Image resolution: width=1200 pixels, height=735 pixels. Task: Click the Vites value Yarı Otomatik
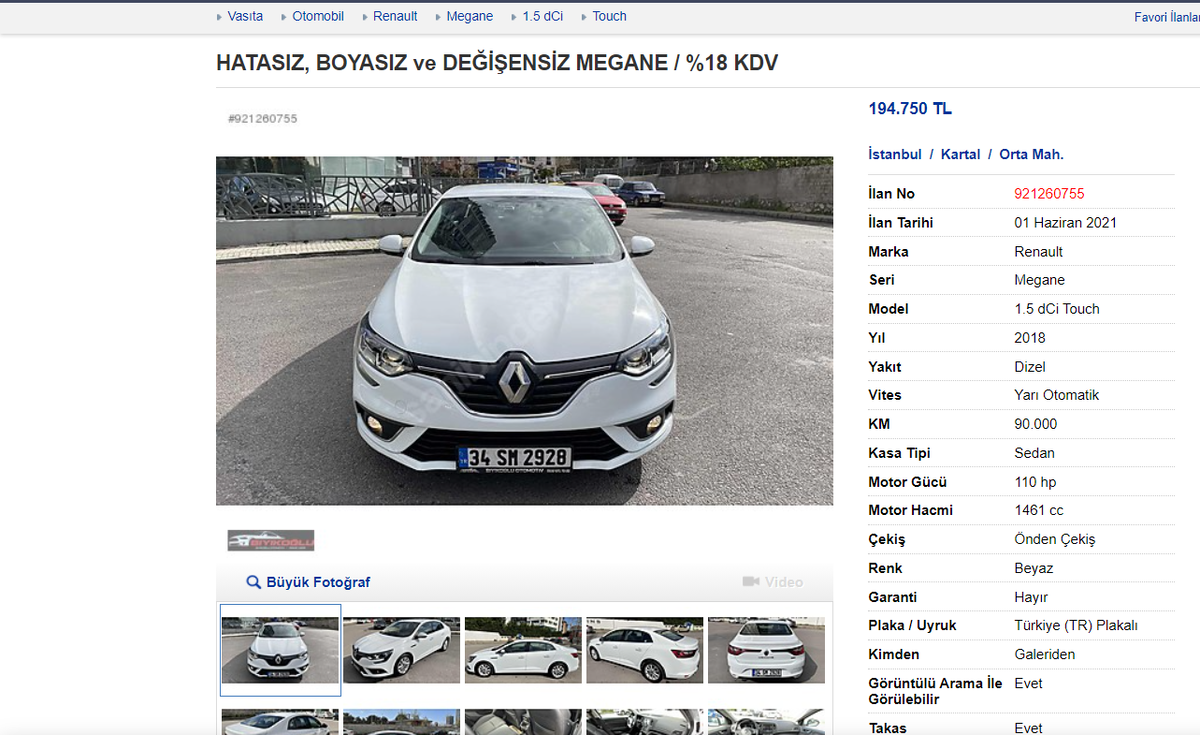click(x=1057, y=395)
